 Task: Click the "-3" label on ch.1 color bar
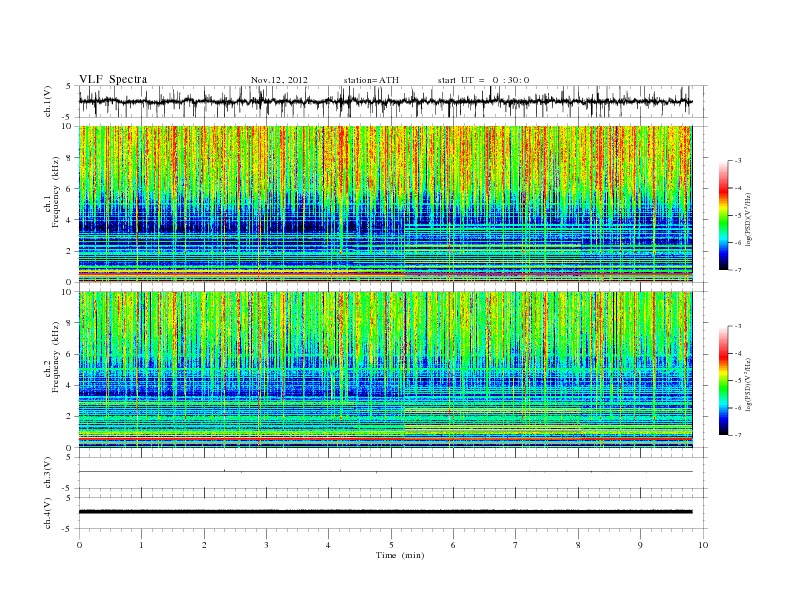pyautogui.click(x=738, y=161)
